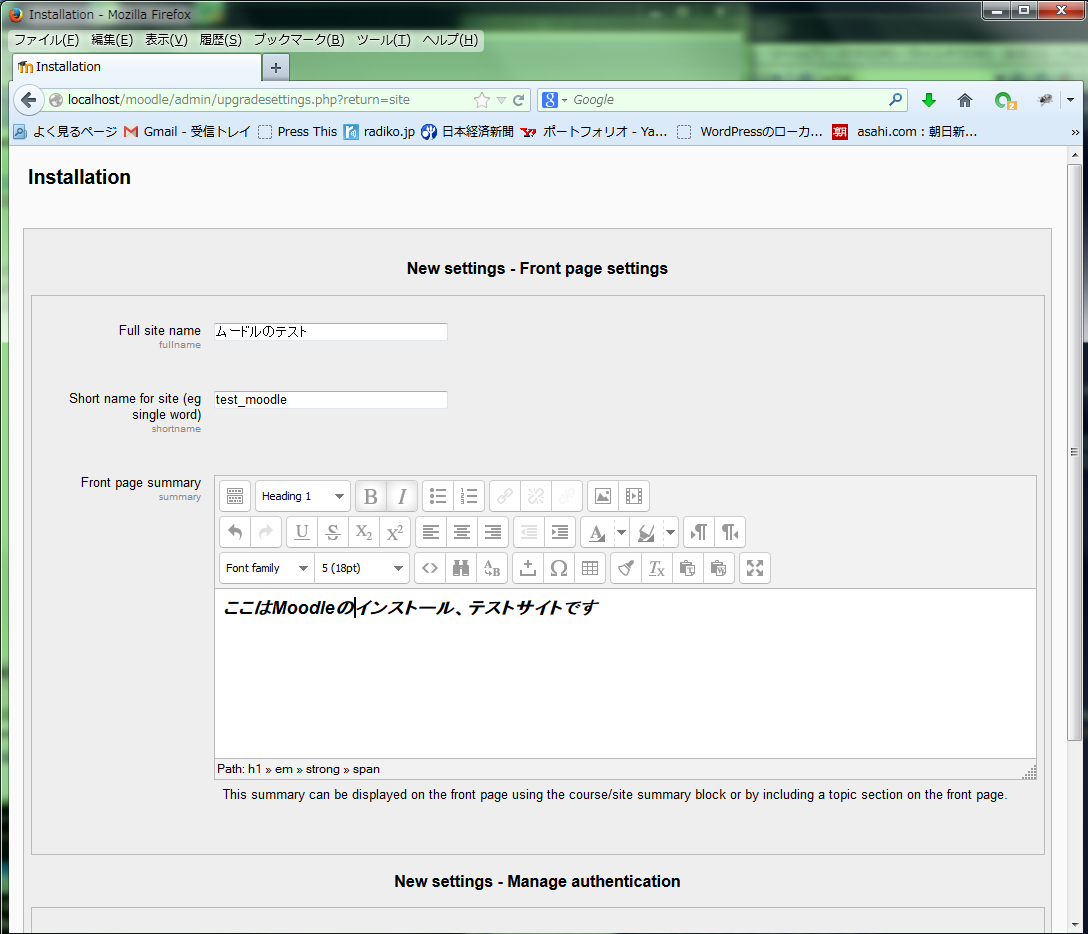Paste as plain text
This screenshot has width=1088, height=934.
tap(688, 568)
